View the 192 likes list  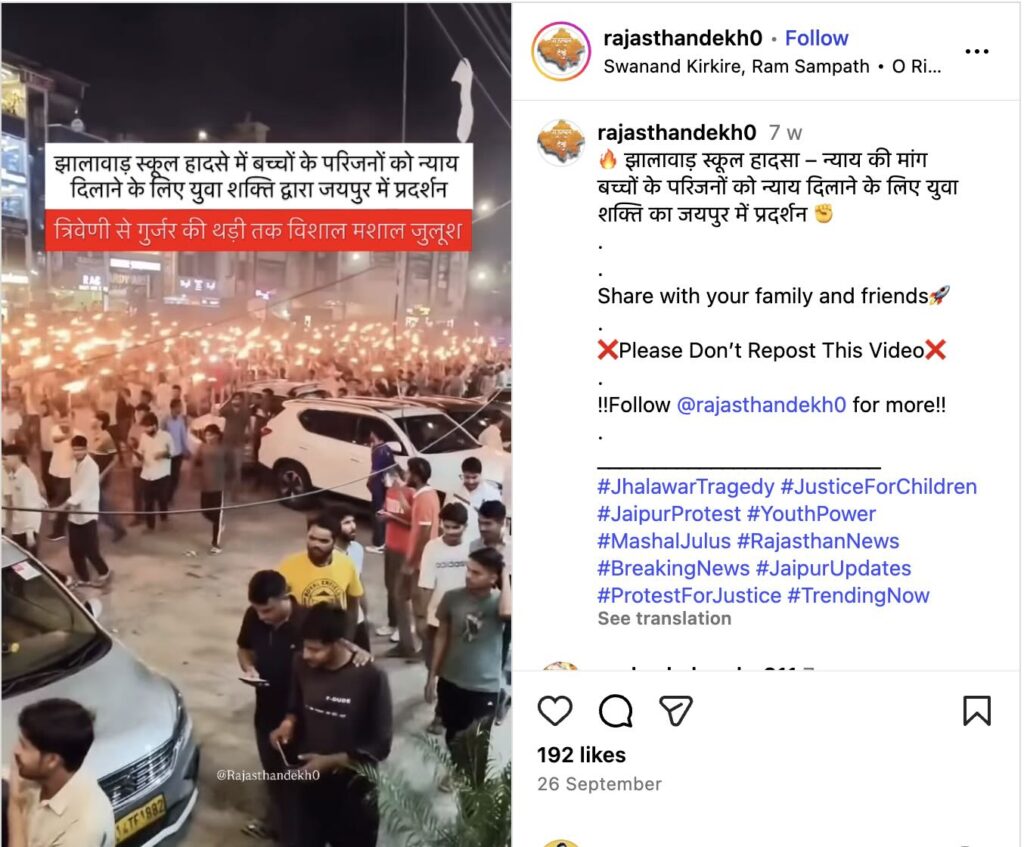coord(581,755)
